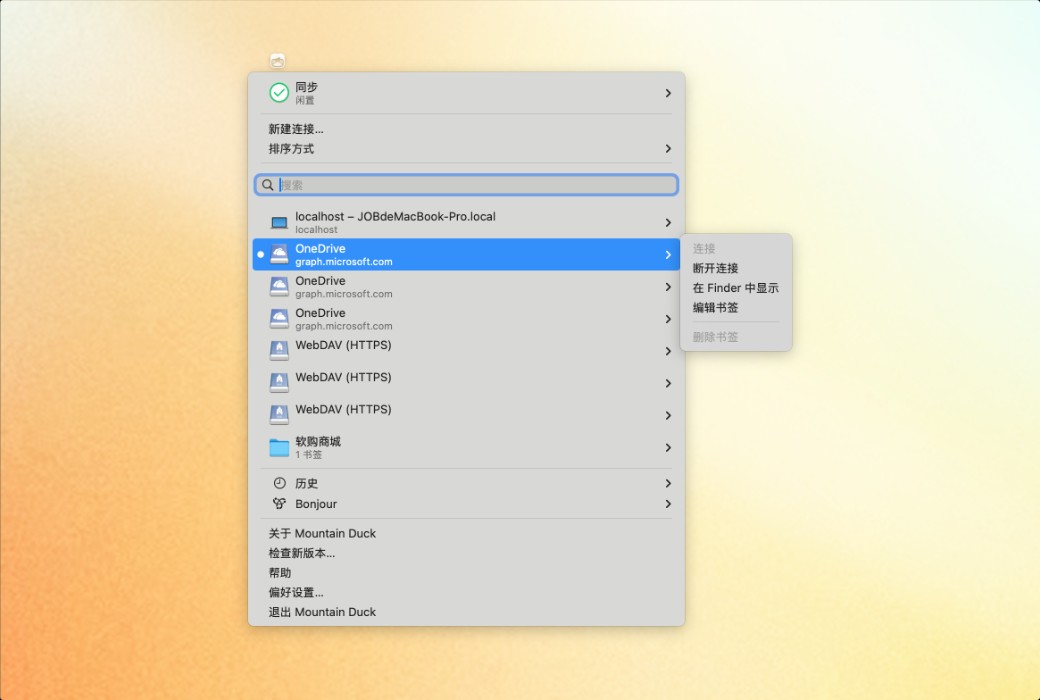Open the 帮助 help item
Image resolution: width=1040 pixels, height=700 pixels.
280,573
